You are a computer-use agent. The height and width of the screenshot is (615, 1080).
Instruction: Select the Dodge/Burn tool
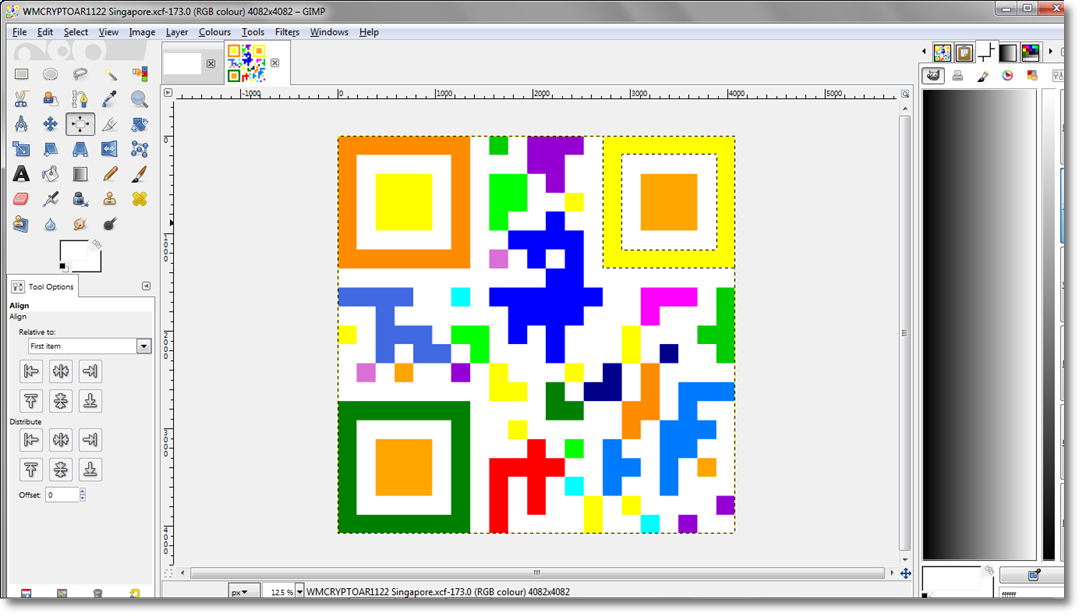point(110,224)
